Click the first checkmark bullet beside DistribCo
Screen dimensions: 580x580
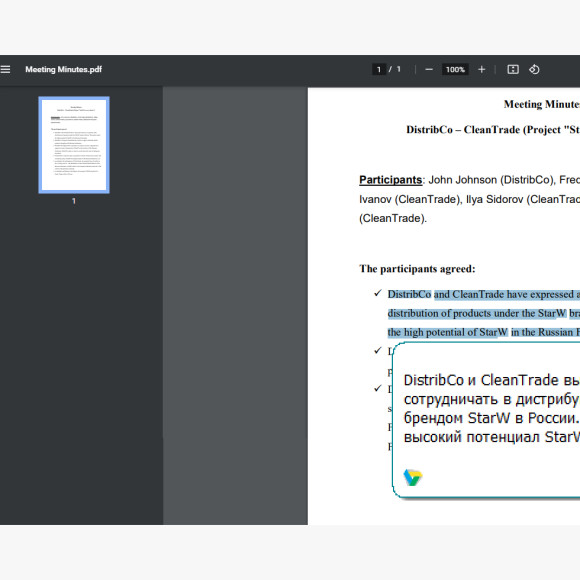(x=377, y=293)
